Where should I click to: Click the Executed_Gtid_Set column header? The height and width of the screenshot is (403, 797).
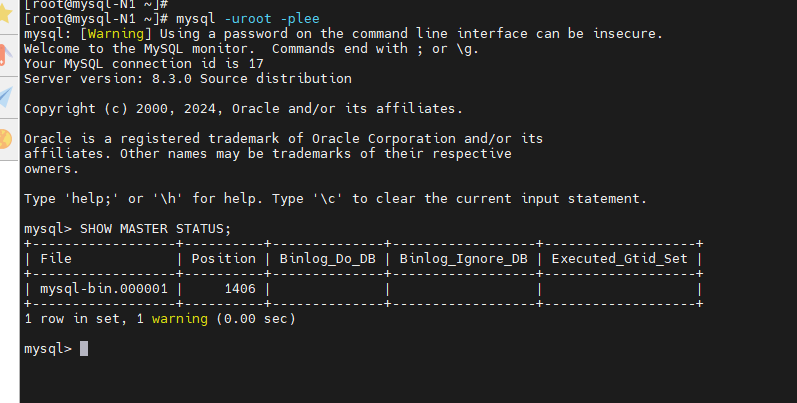[x=620, y=259]
